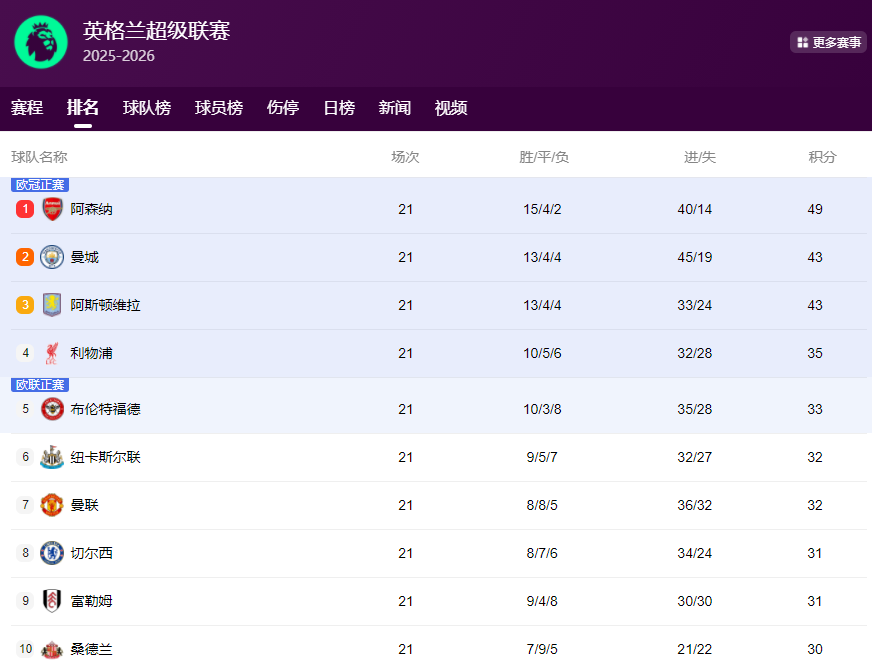Screen dimensions: 872x672
Task: Open team 布伦特福德 from the table
Action: click(x=105, y=409)
